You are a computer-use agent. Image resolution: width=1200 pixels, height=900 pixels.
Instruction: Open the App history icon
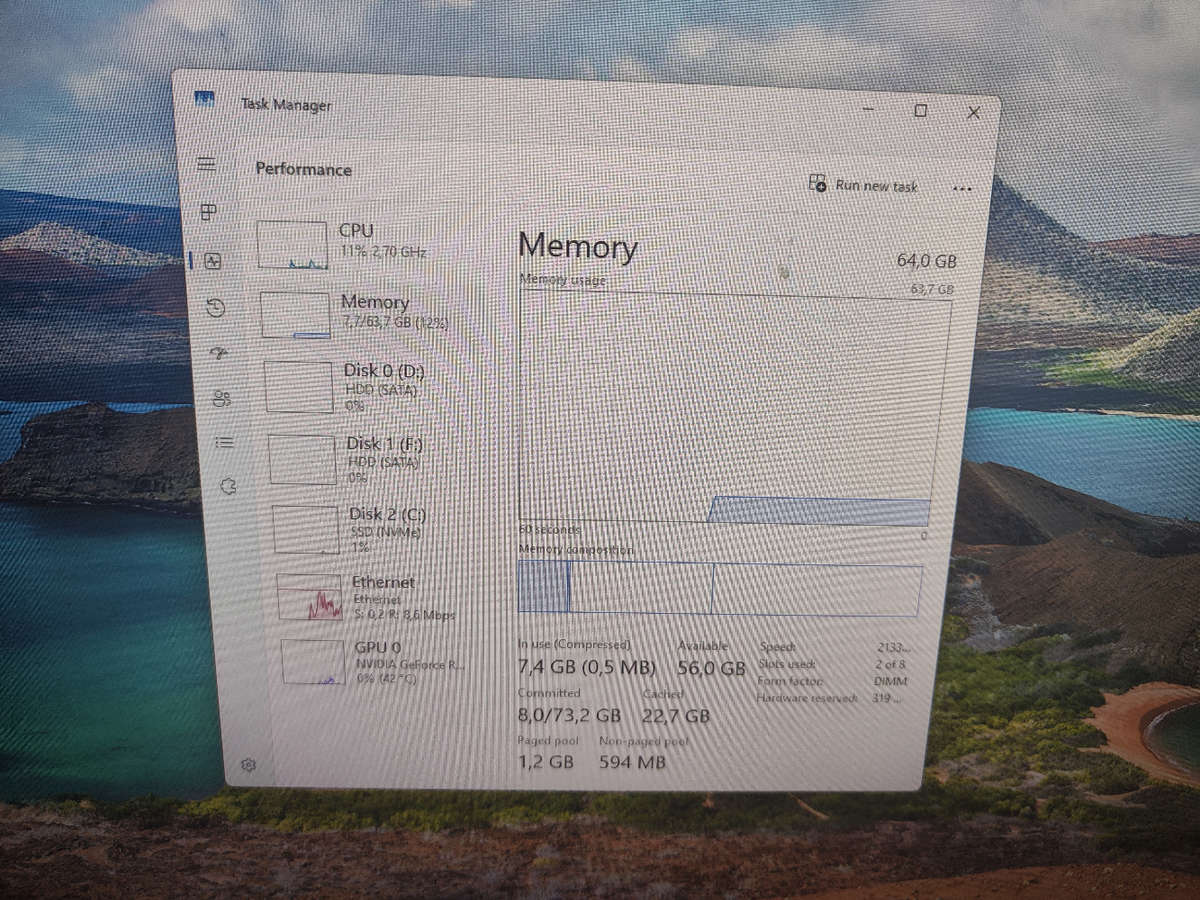tap(215, 308)
